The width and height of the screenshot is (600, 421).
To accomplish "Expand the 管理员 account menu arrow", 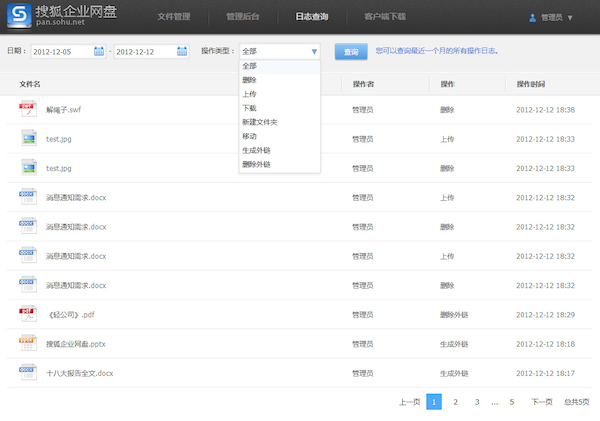I will click(570, 18).
